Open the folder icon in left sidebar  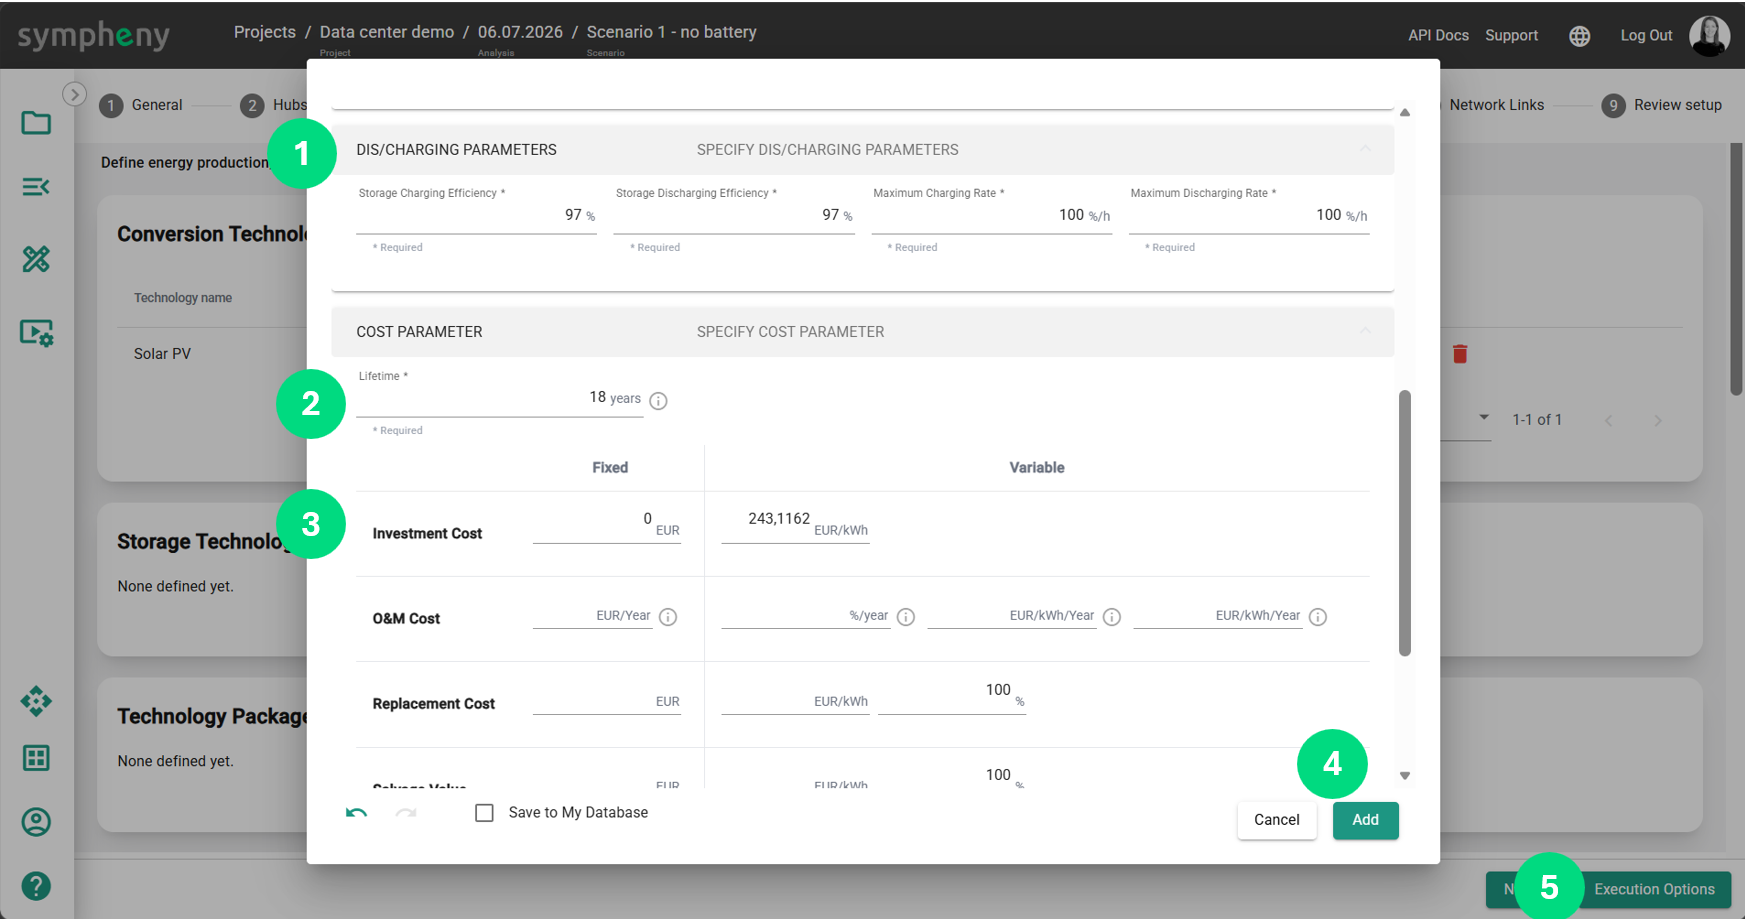(x=36, y=123)
